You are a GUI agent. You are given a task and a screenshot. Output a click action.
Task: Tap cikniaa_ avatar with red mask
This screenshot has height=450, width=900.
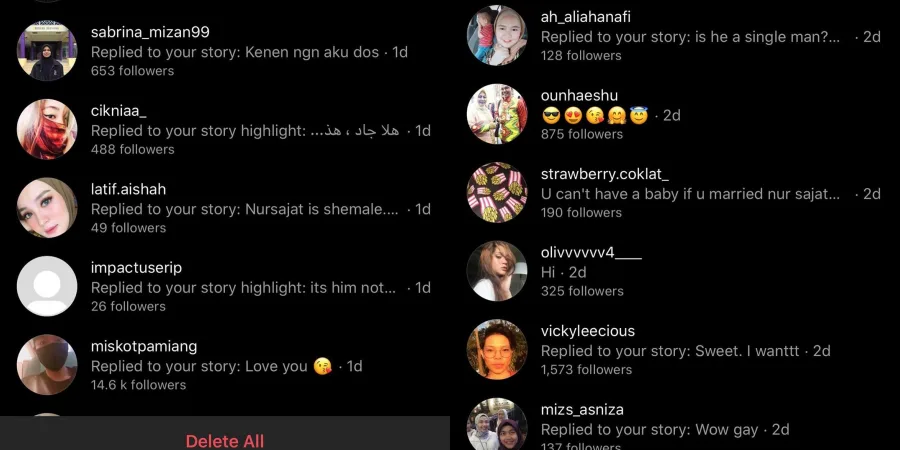coord(46,129)
